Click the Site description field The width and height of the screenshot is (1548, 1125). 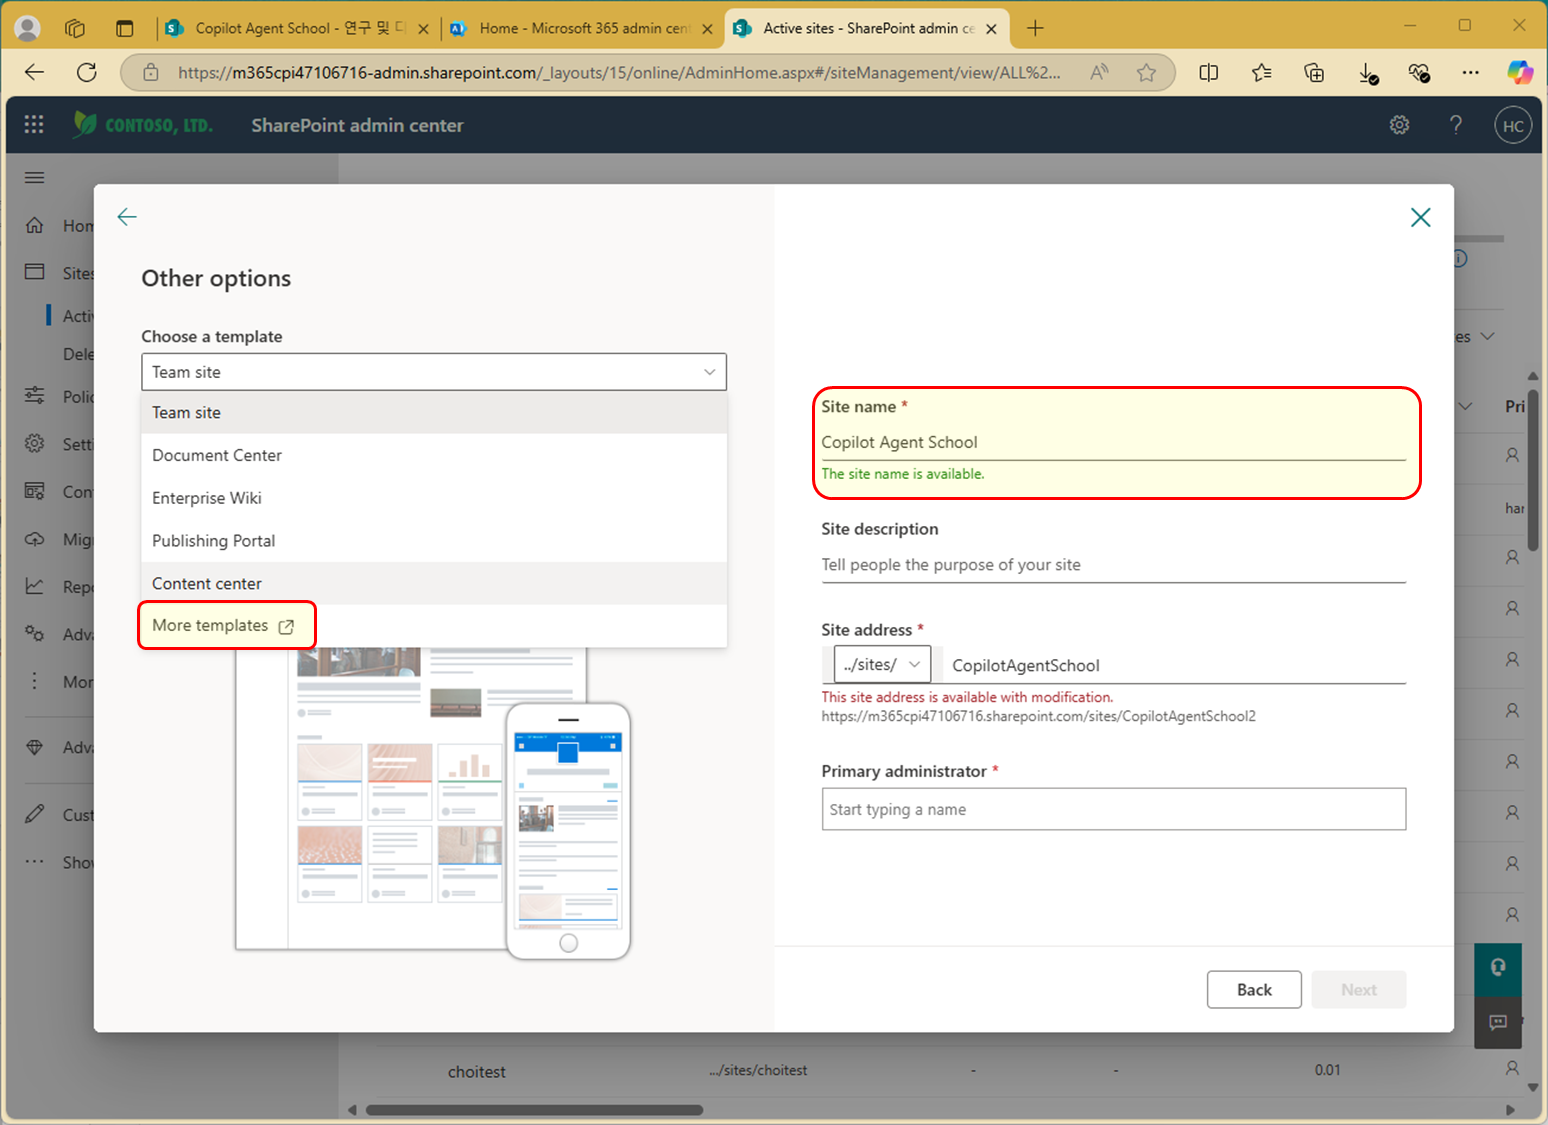(x=1113, y=565)
